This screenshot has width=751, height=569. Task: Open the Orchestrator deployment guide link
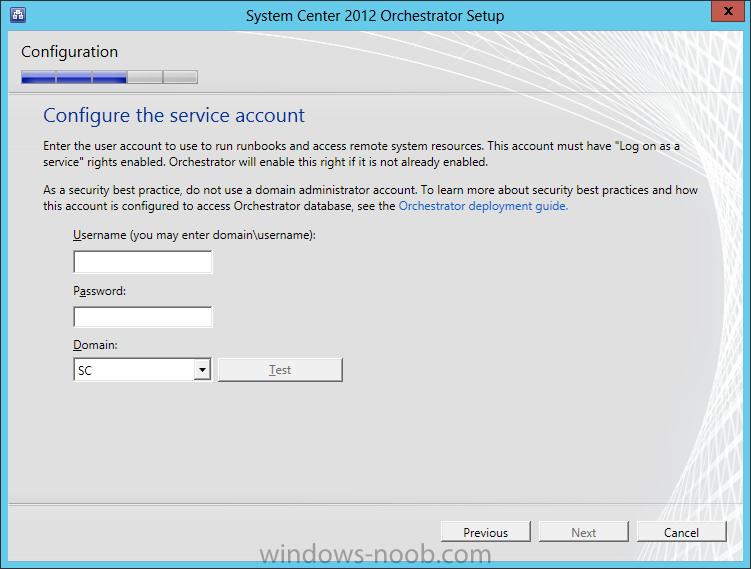point(483,206)
